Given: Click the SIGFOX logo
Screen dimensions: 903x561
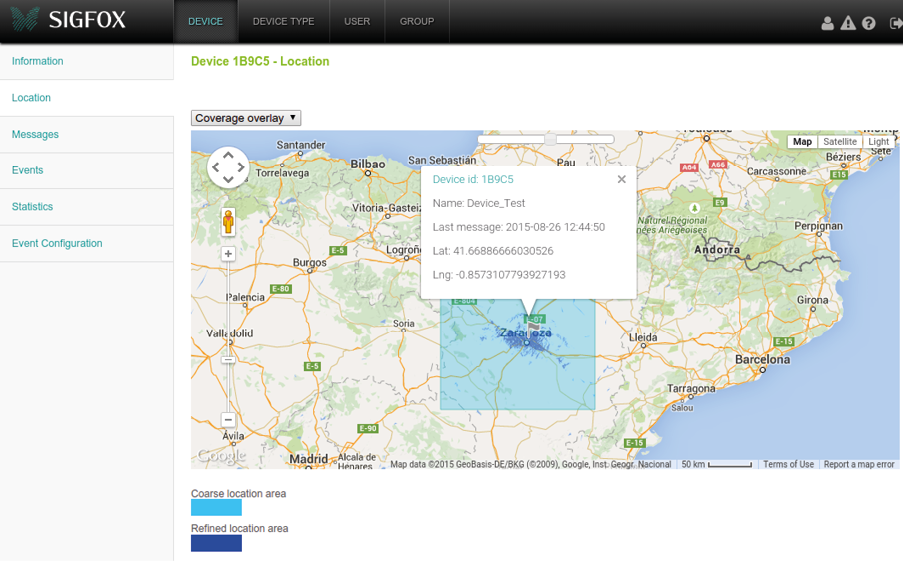Looking at the screenshot, I should click(x=68, y=20).
